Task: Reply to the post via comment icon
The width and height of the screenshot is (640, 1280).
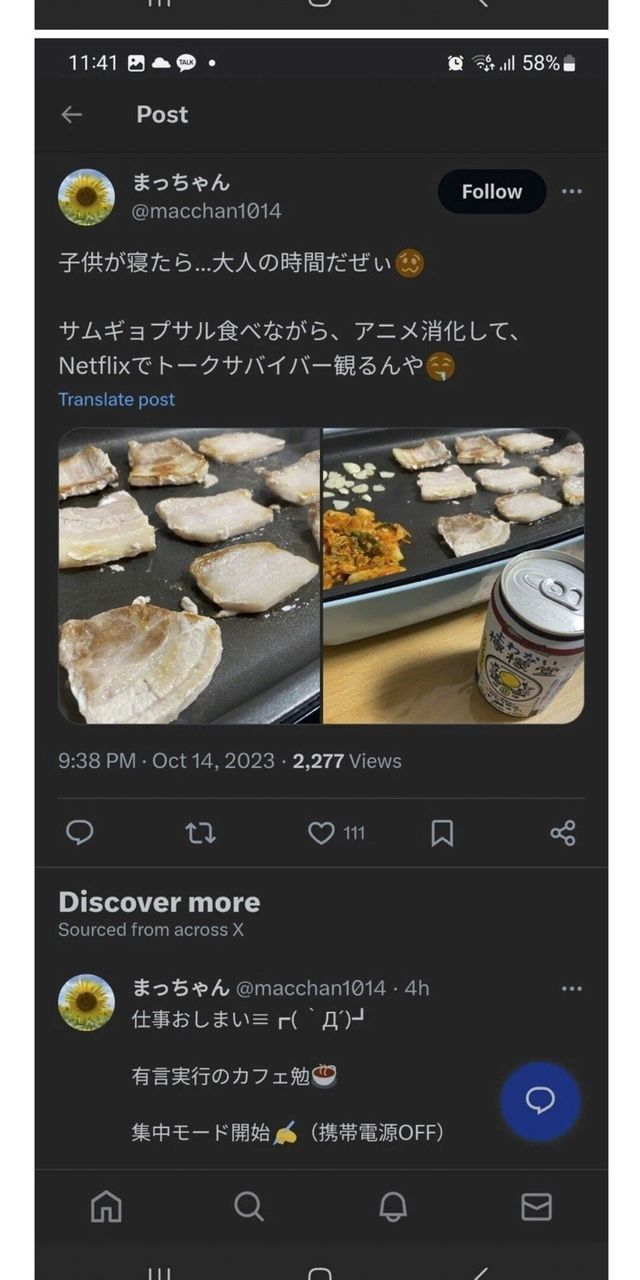Action: coord(80,833)
